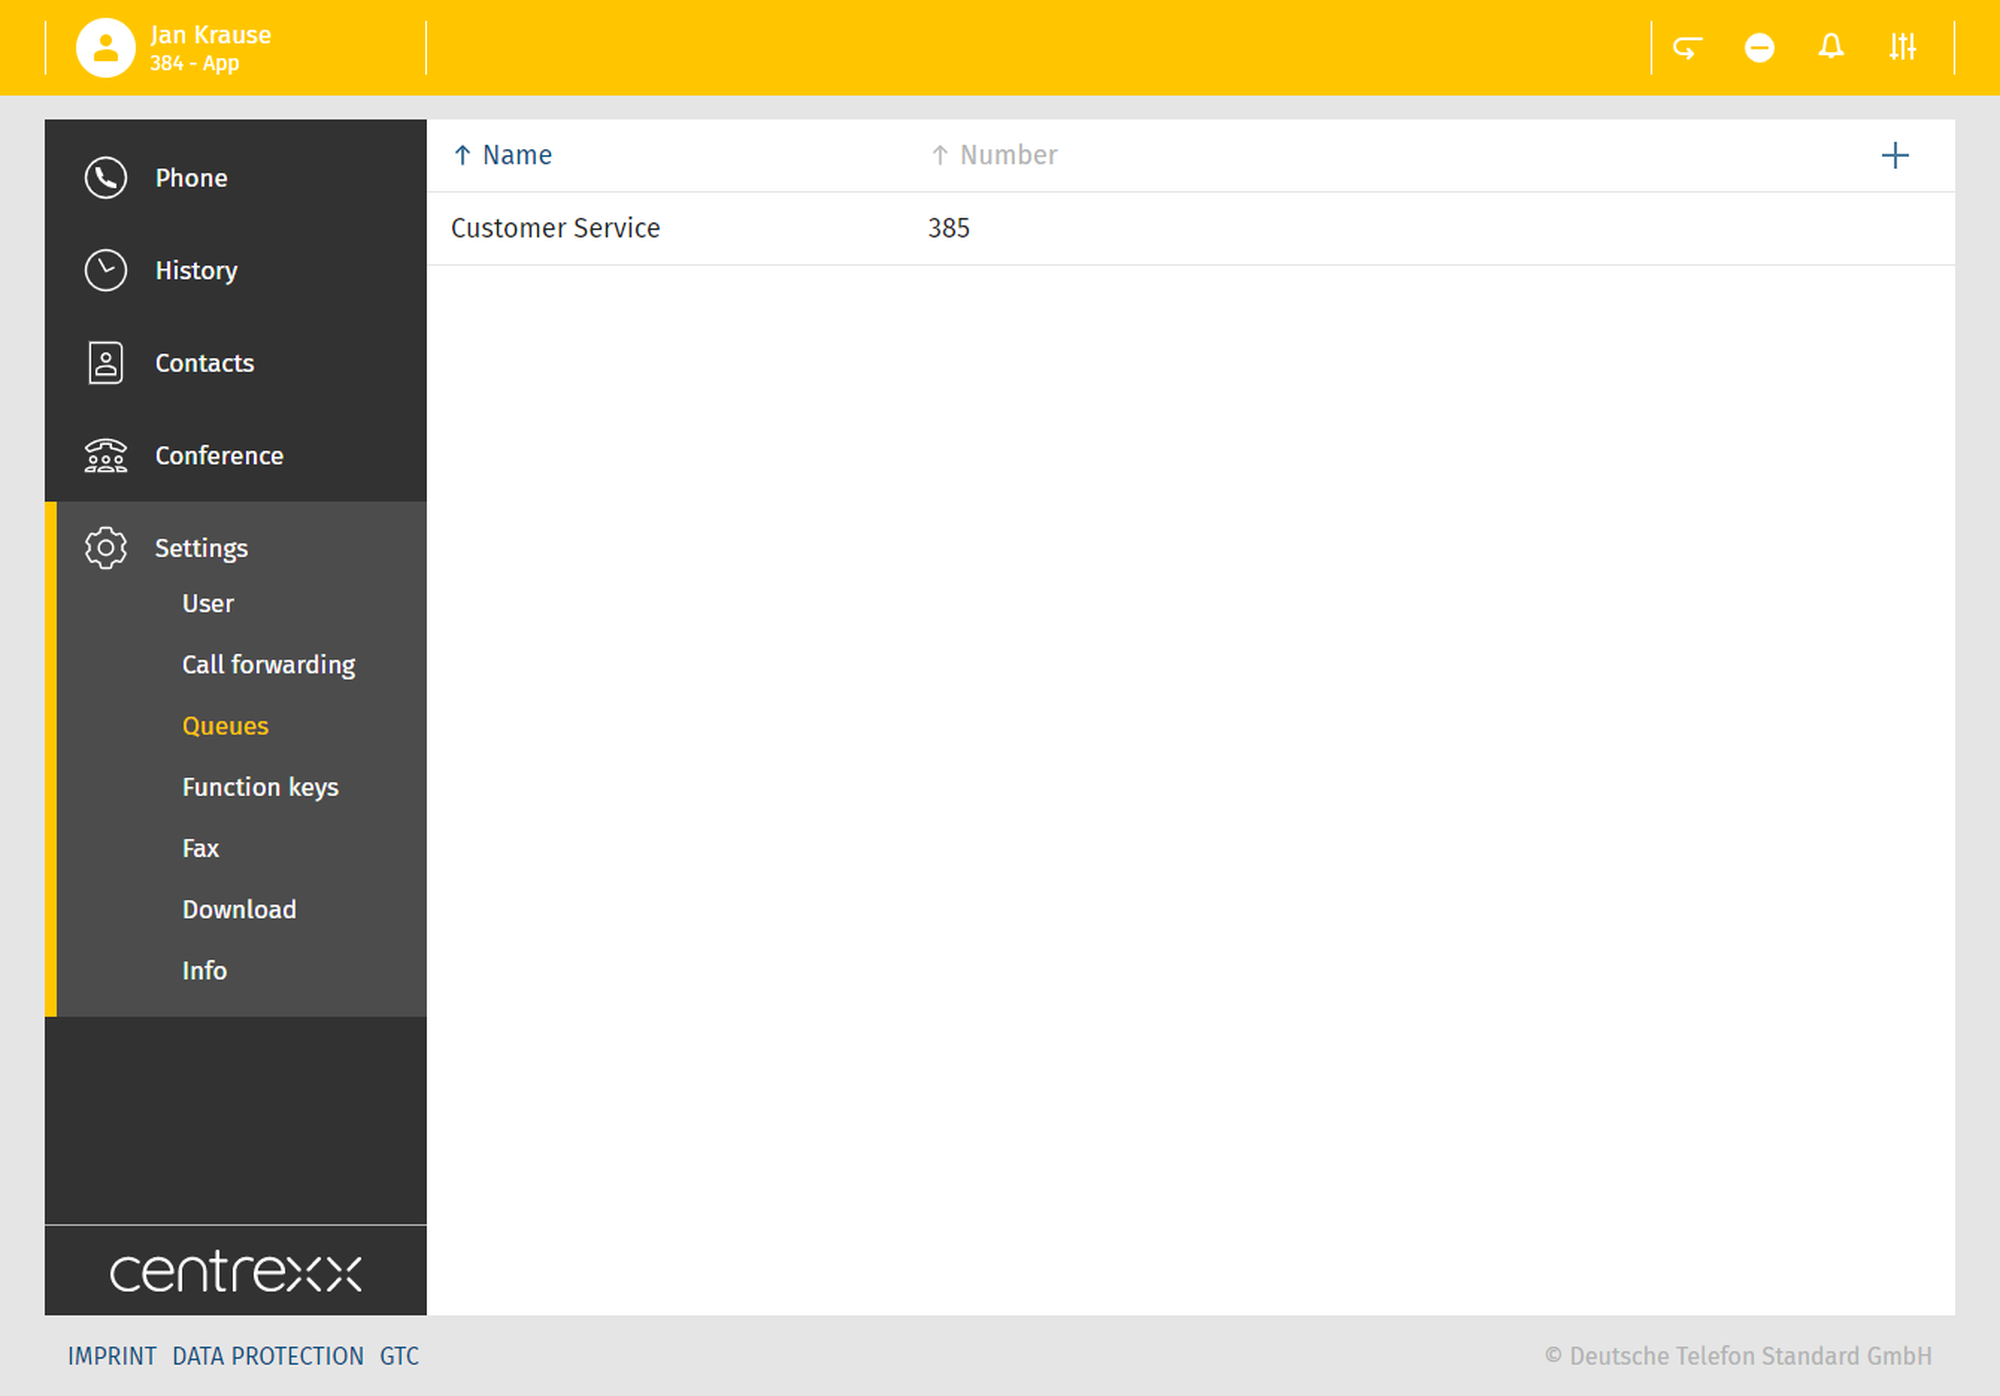2000x1396 pixels.
Task: Open the History clock menu item
Action: click(196, 271)
